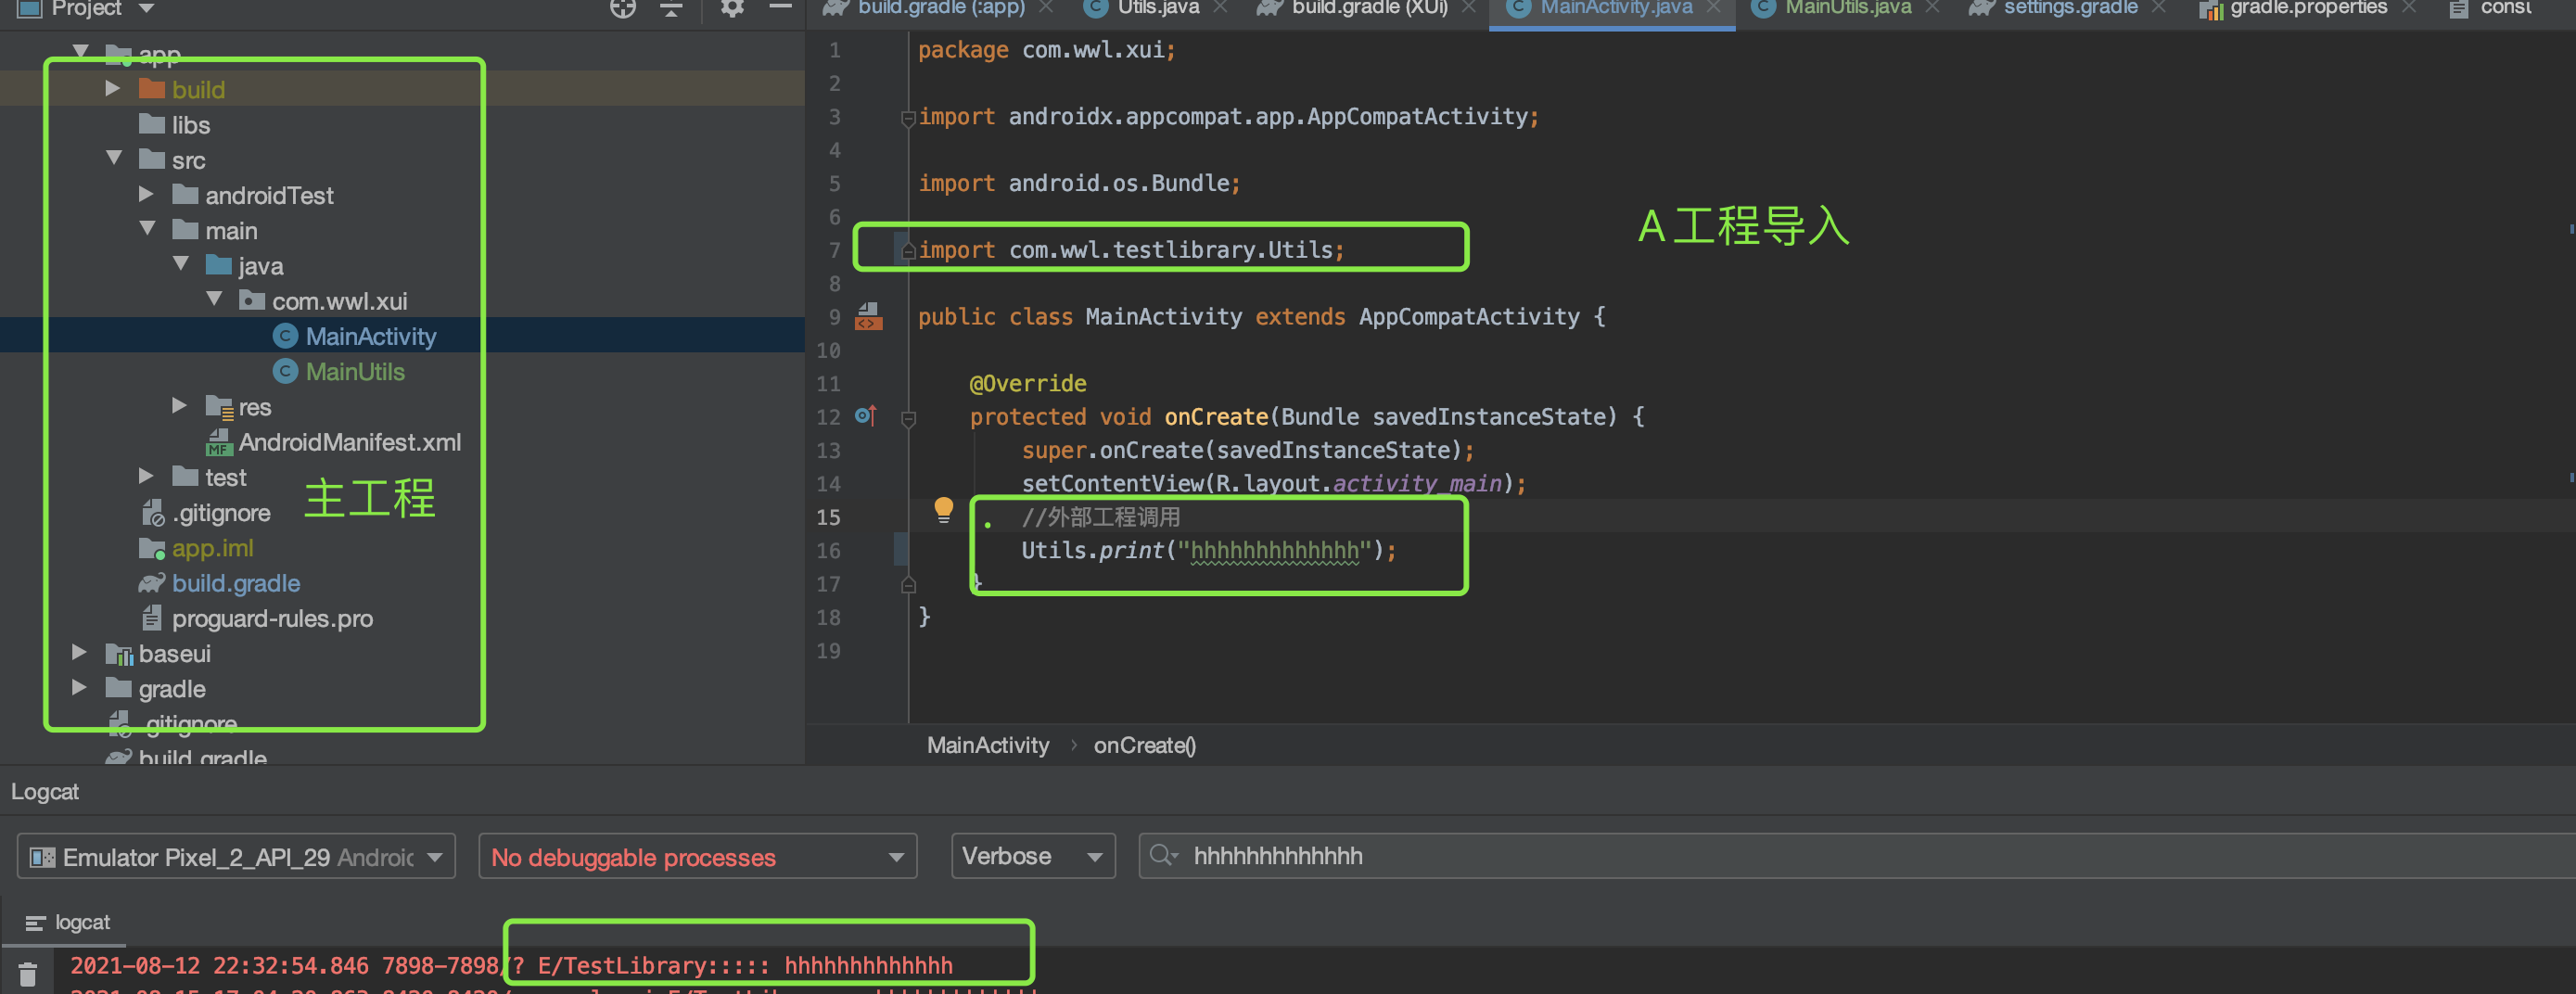Switch to Utils.java tab
Screen dimensions: 2576x994
(x=1157, y=8)
